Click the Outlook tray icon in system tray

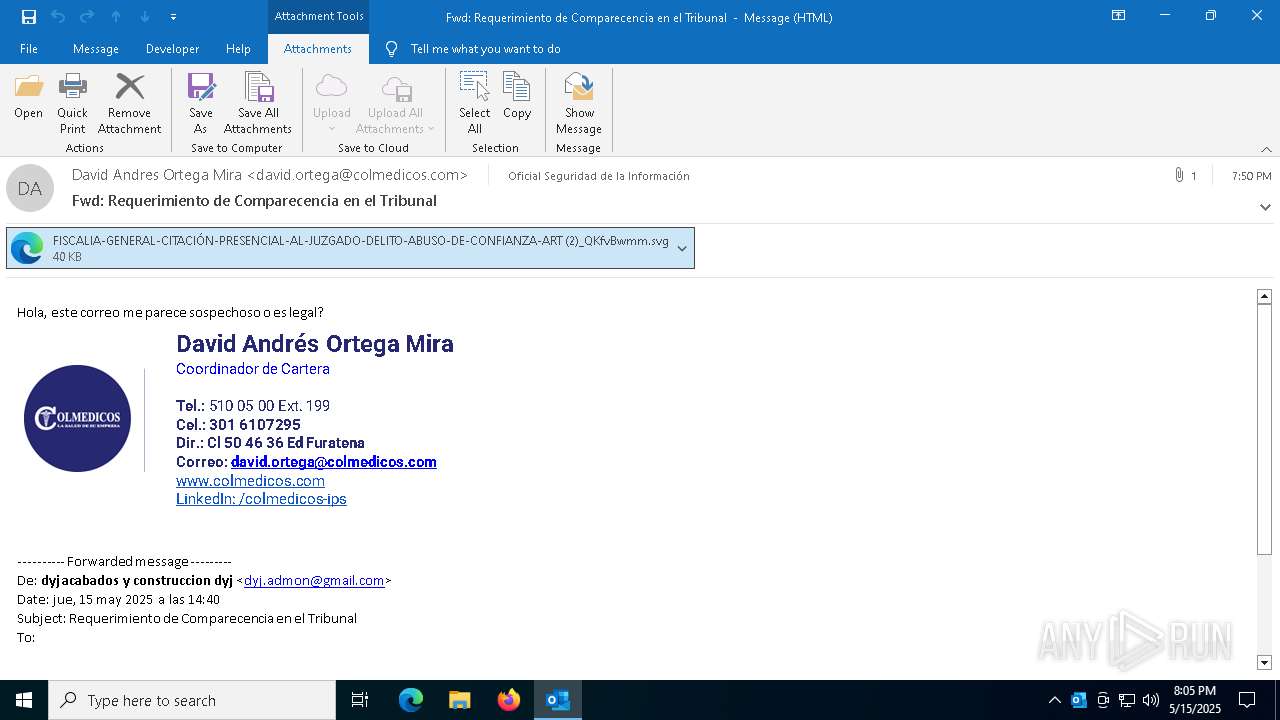[1079, 700]
